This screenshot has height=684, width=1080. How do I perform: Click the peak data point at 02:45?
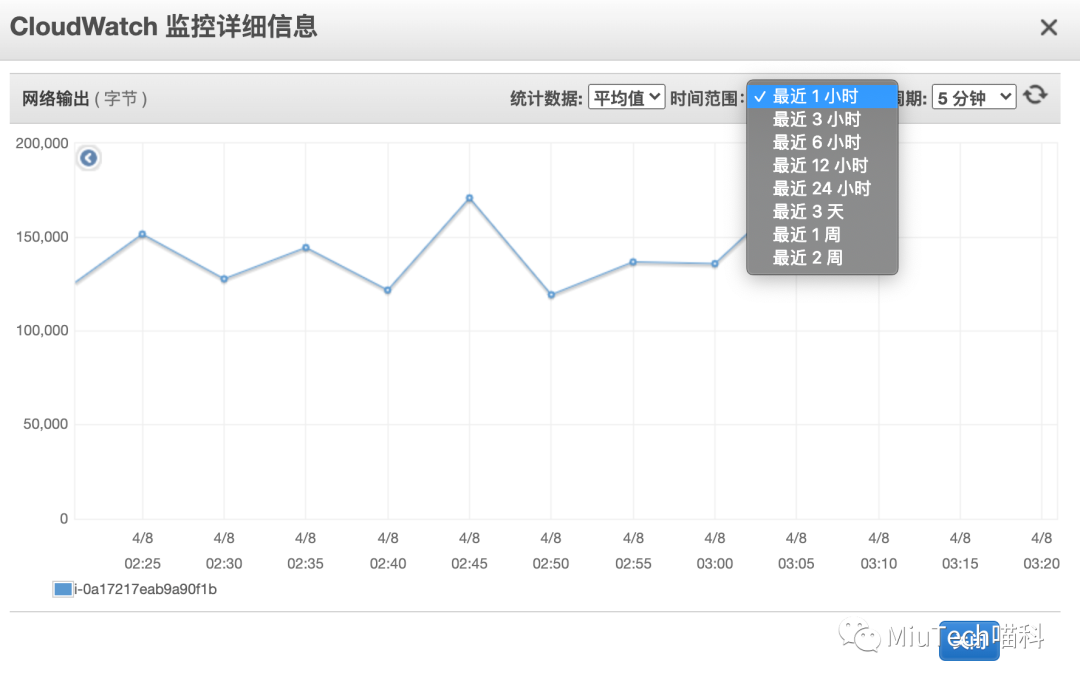click(469, 198)
